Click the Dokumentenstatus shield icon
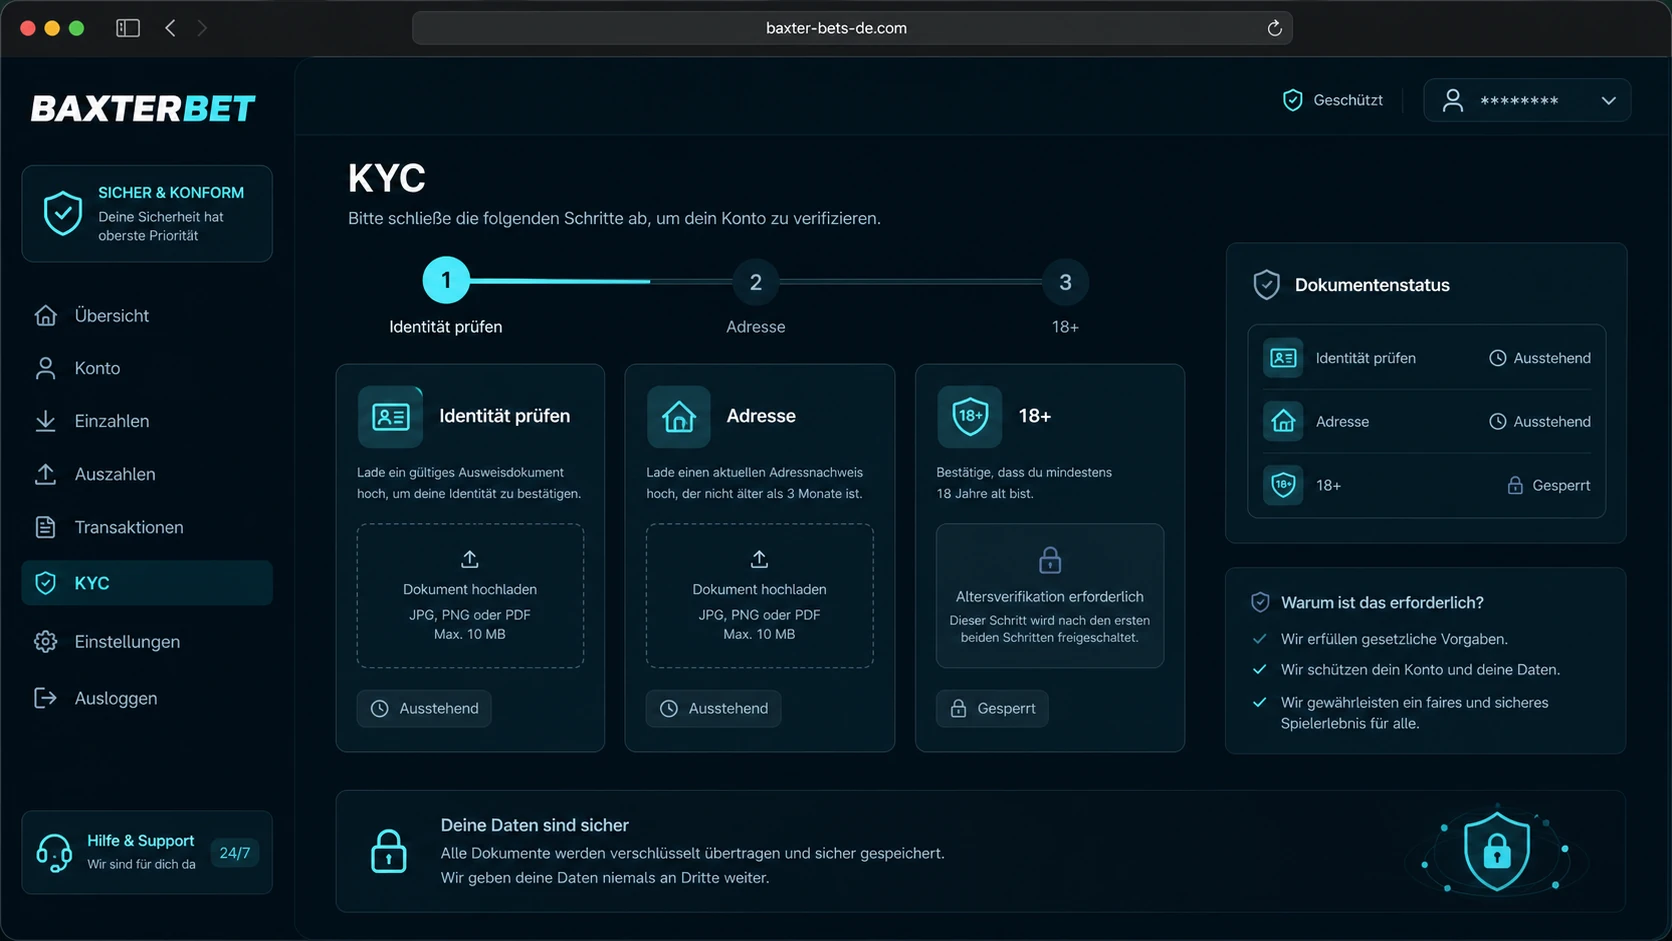 click(1267, 285)
